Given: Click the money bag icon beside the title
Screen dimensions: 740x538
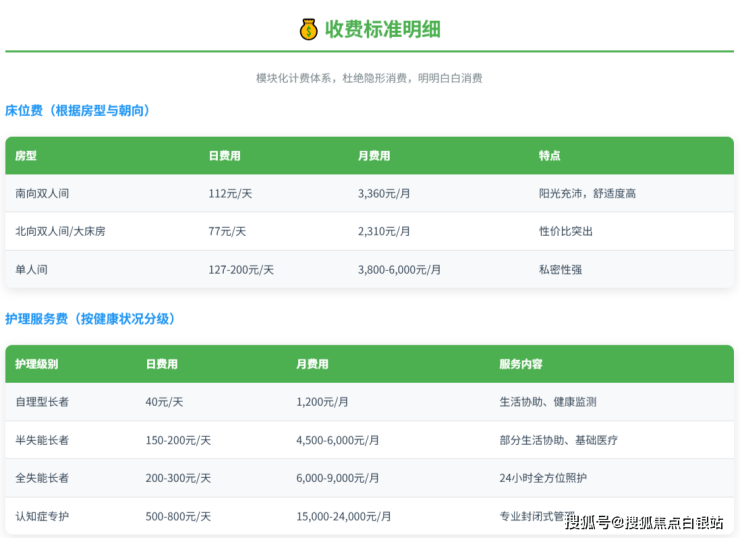Looking at the screenshot, I should pos(308,29).
